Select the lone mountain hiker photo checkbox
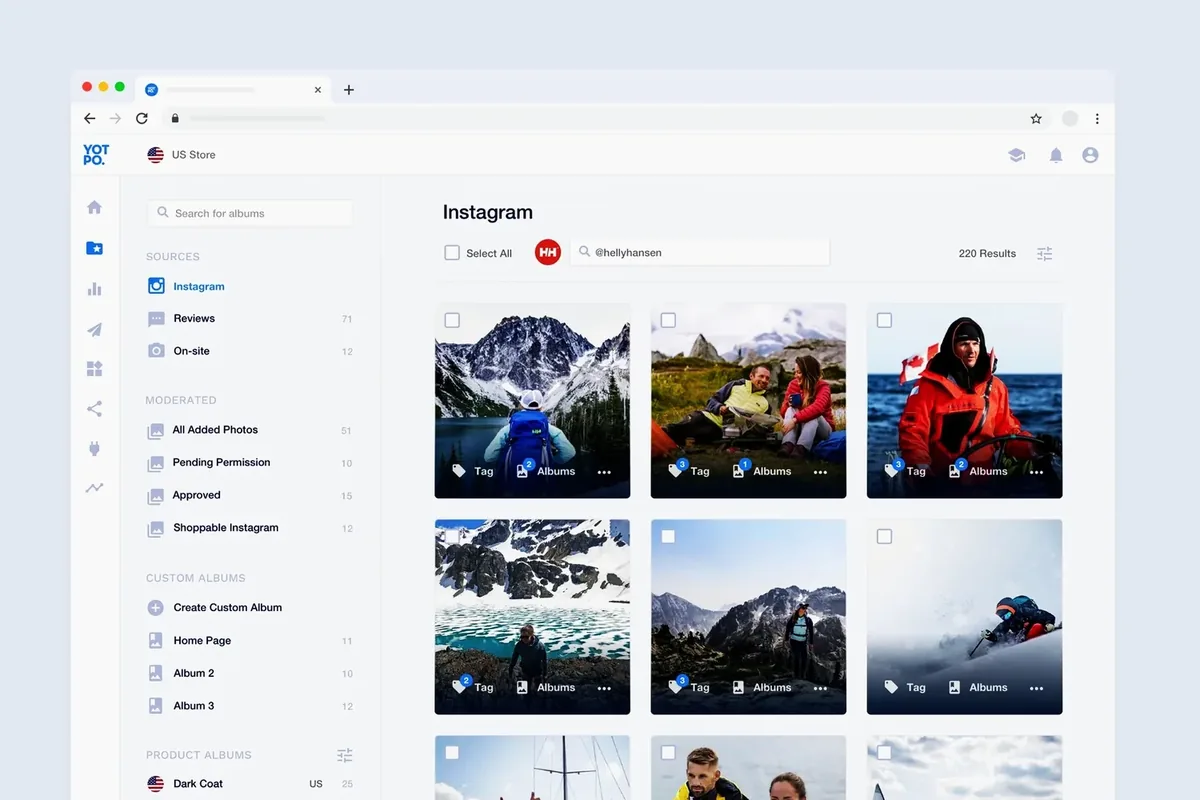Image resolution: width=1200 pixels, height=800 pixels. coord(668,536)
